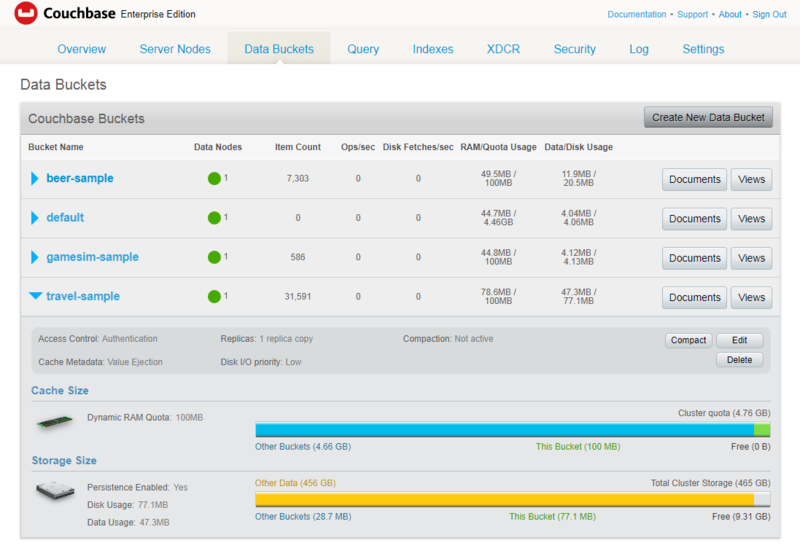Click the Support link
This screenshot has width=800, height=559.
click(692, 14)
